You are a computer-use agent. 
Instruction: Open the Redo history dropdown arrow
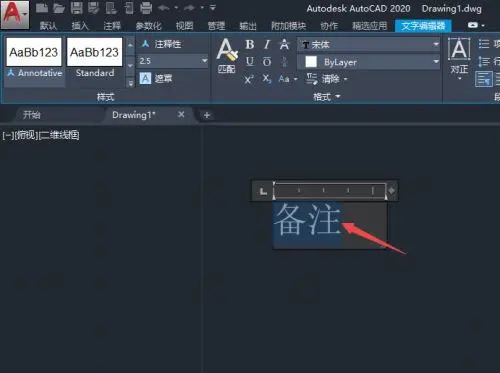pyautogui.click(x=202, y=7)
